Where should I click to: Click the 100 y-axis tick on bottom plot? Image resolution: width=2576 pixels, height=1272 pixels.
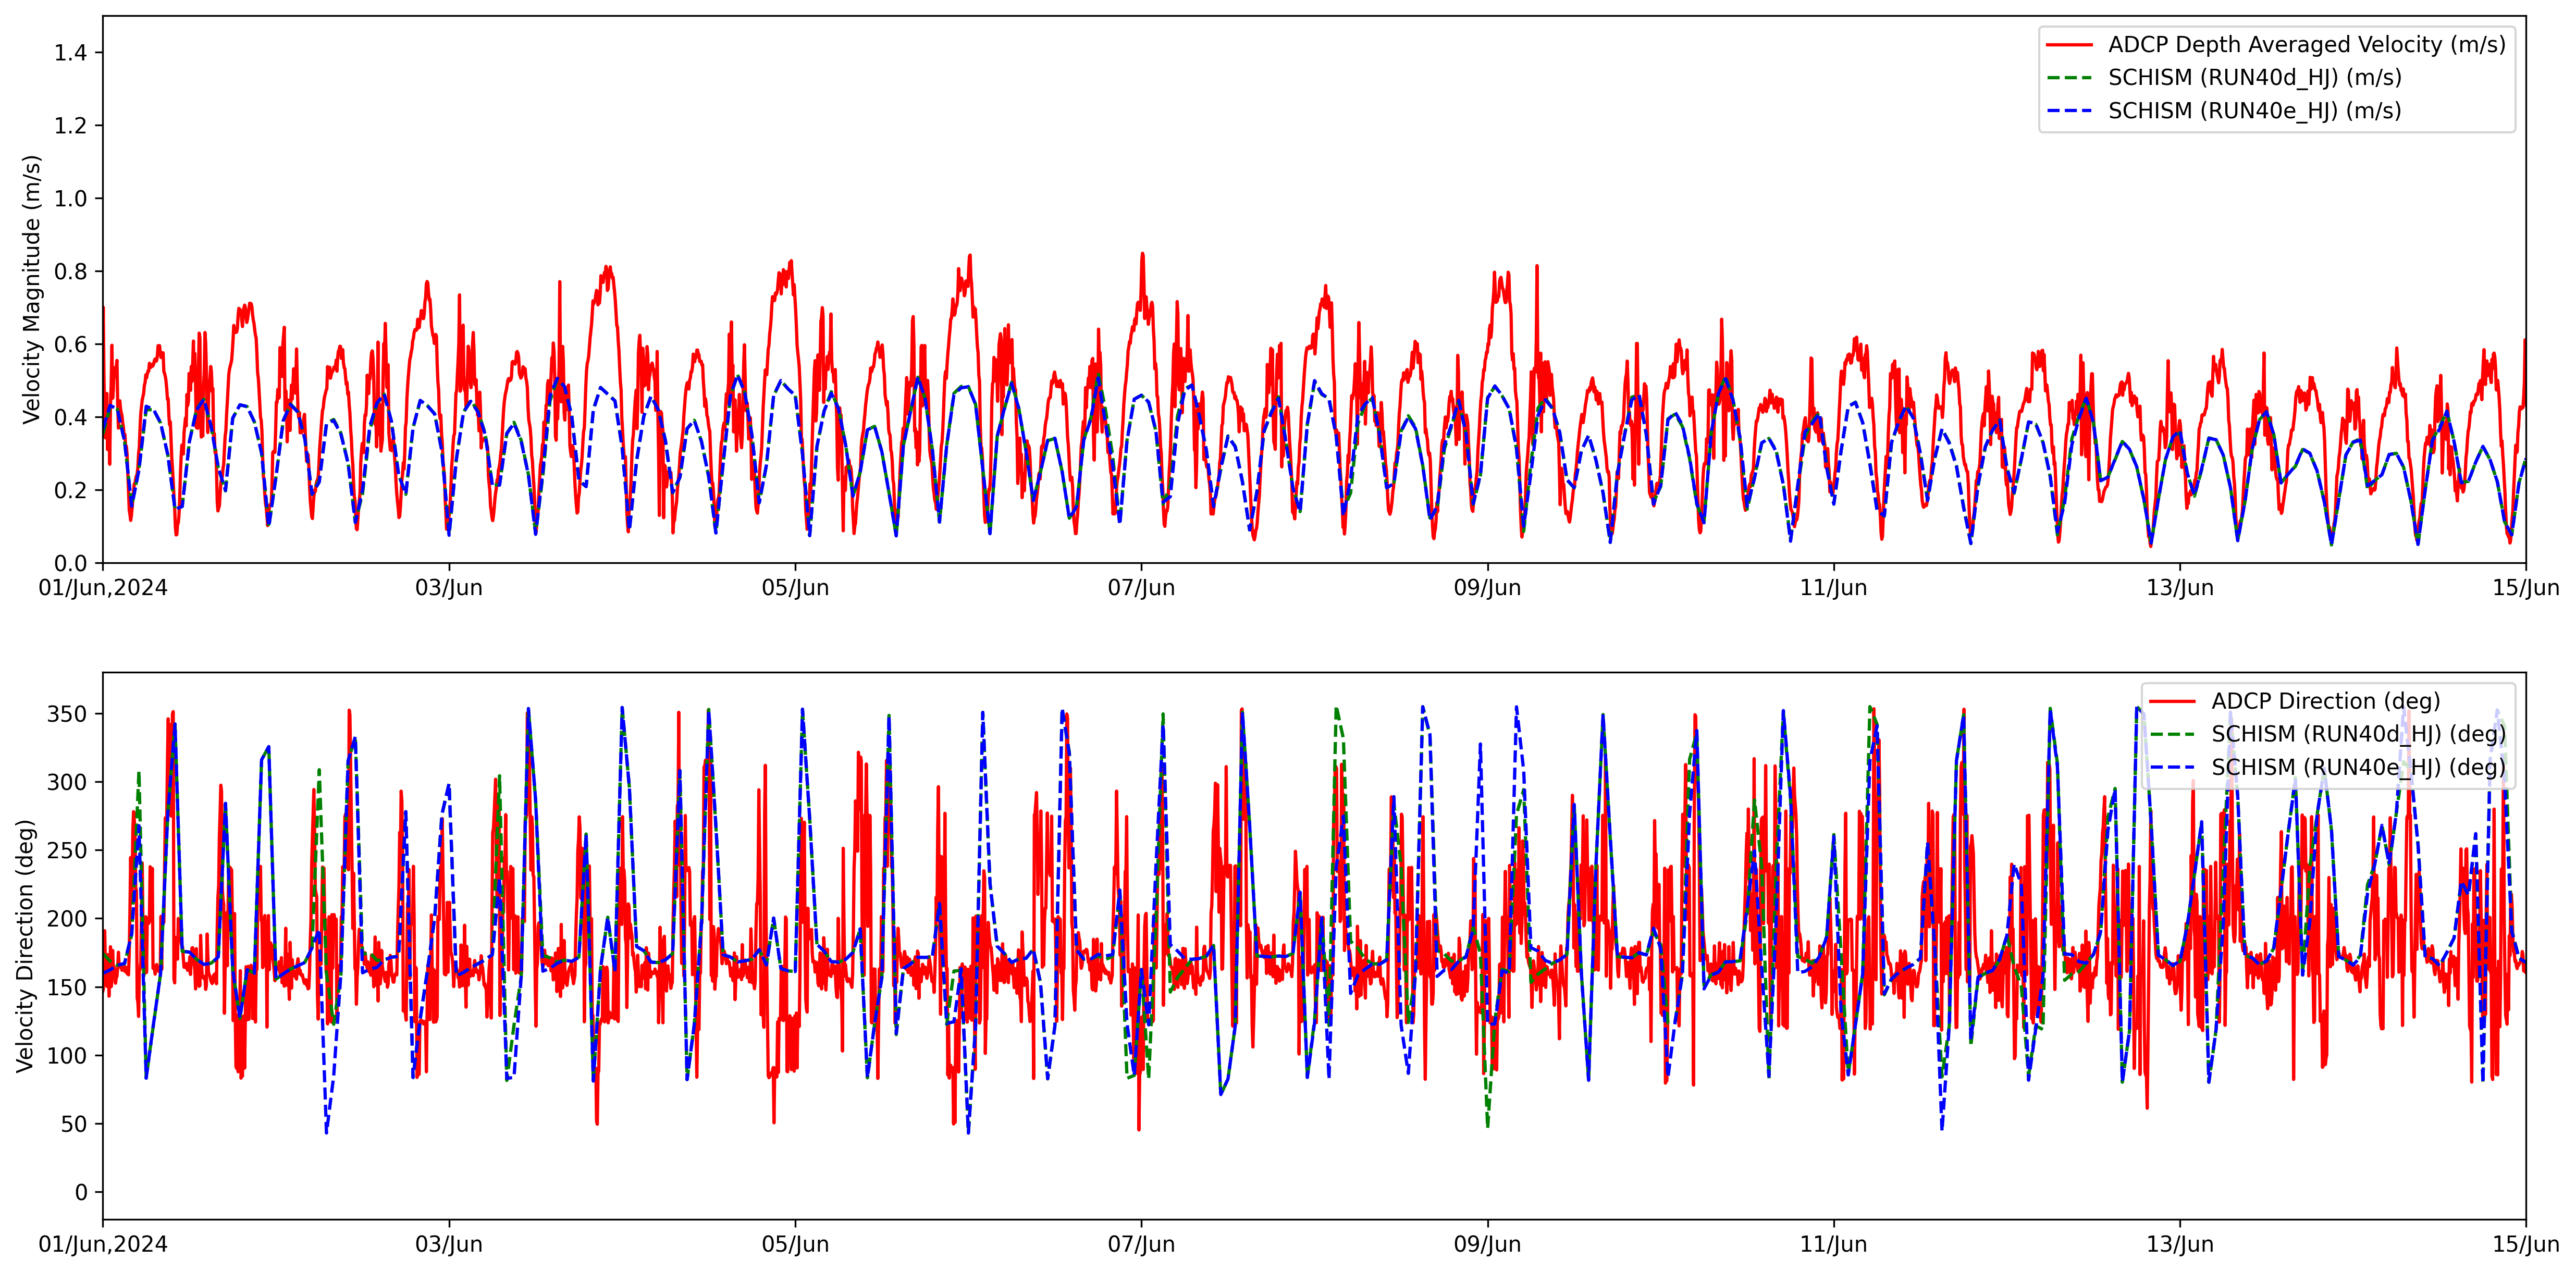[67, 1056]
